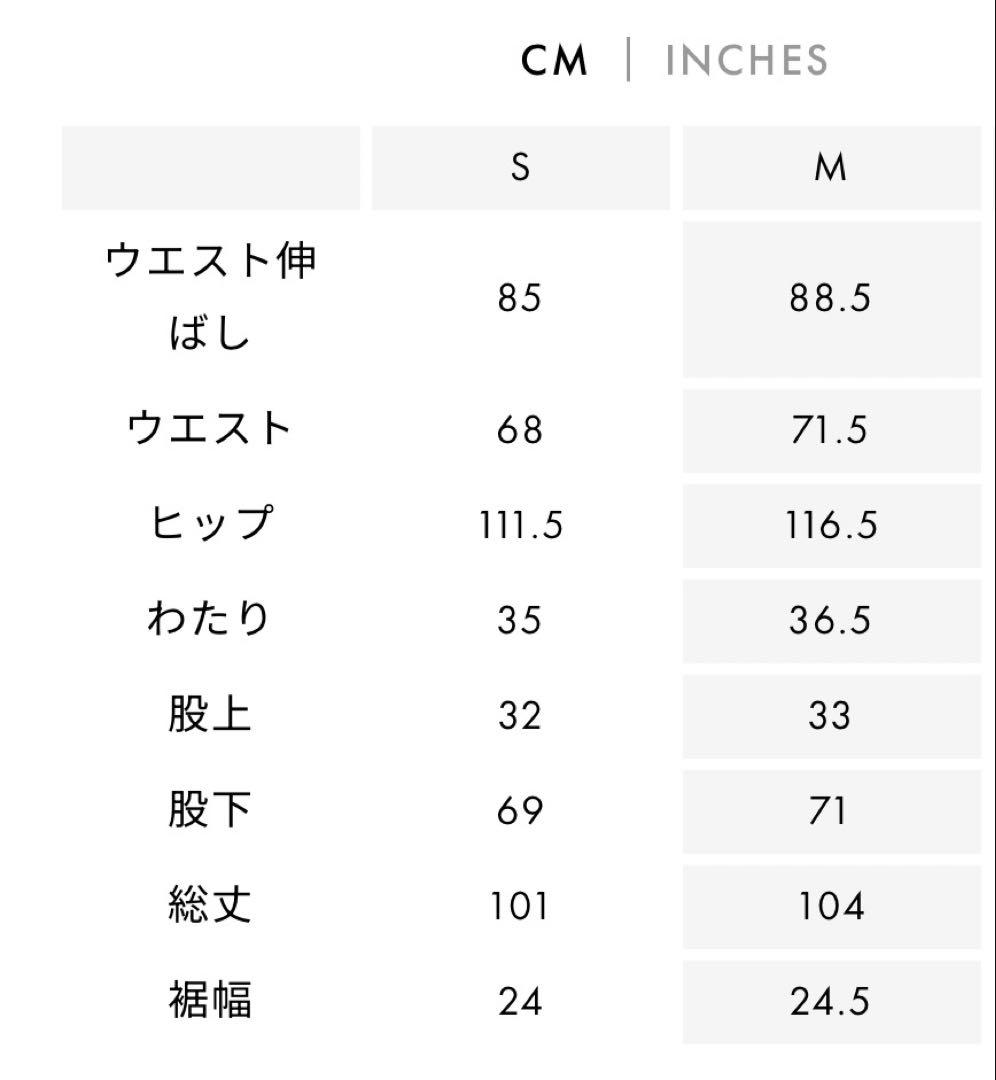Viewport: 996px width, 1080px height.
Task: Click the ウエスト伸ばし row label
Action: (210, 297)
